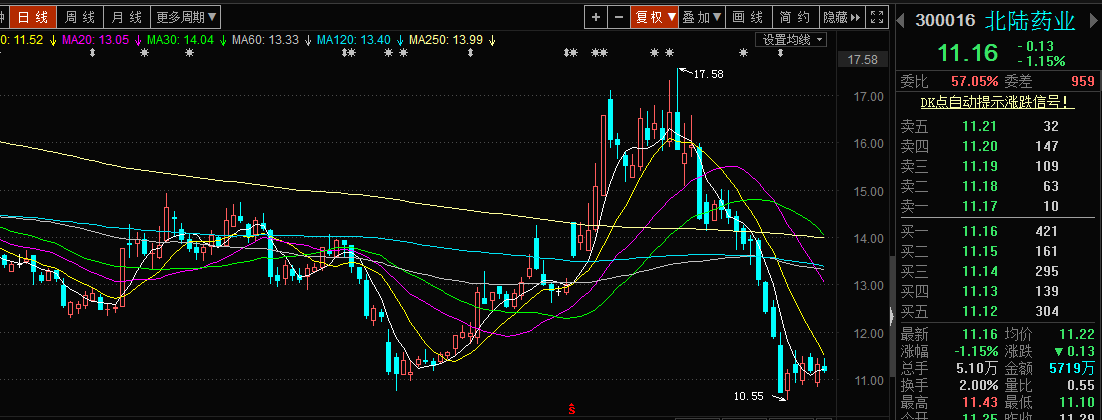Open 复权 price adjustment dropdown
This screenshot has width=1102, height=420.
pyautogui.click(x=655, y=17)
